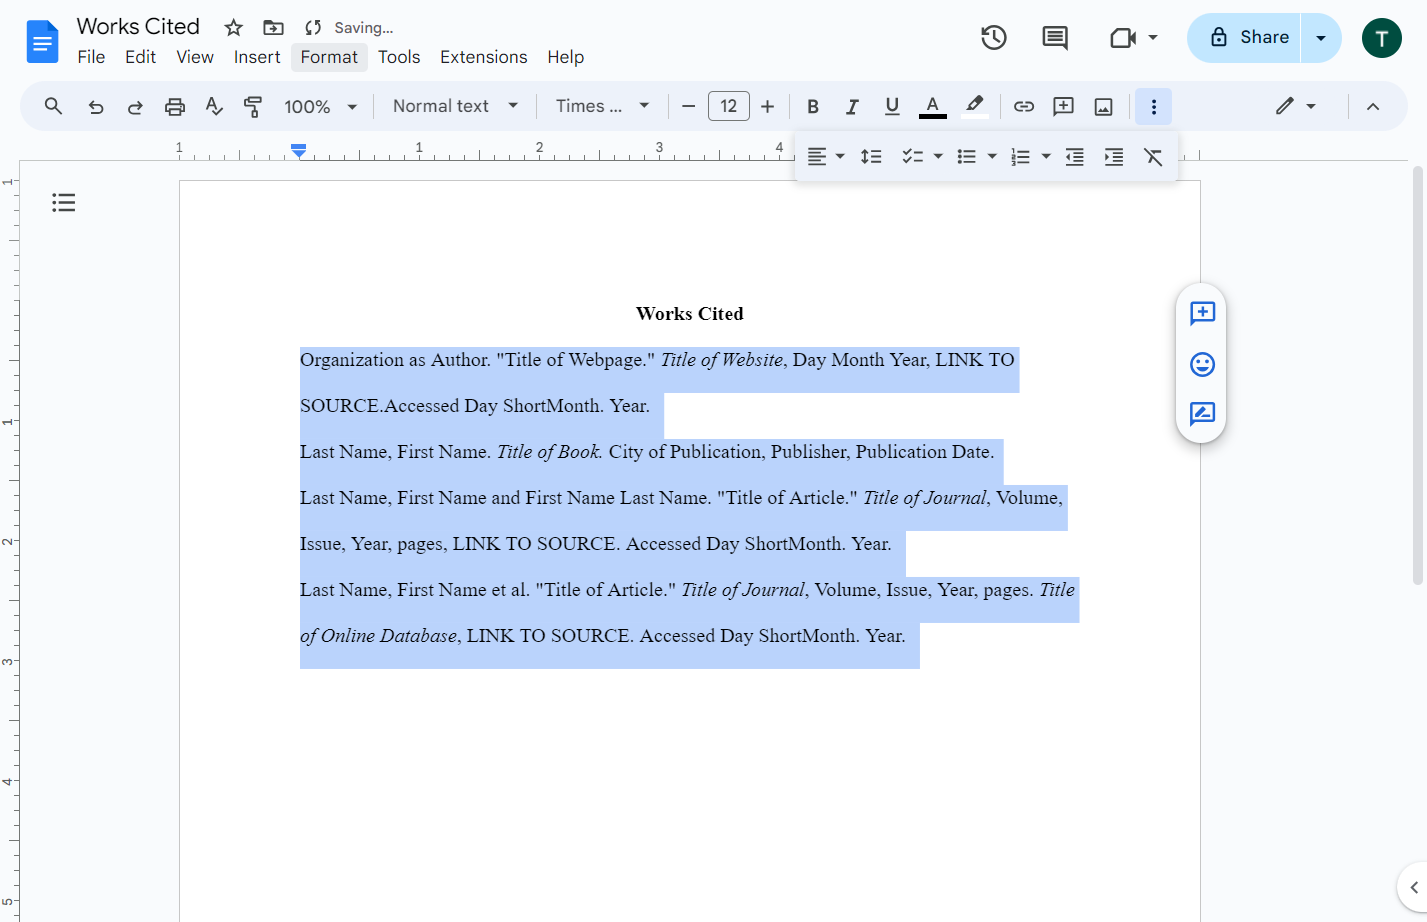Click the bold Works Cited heading
This screenshot has height=922, width=1427.
pos(690,314)
